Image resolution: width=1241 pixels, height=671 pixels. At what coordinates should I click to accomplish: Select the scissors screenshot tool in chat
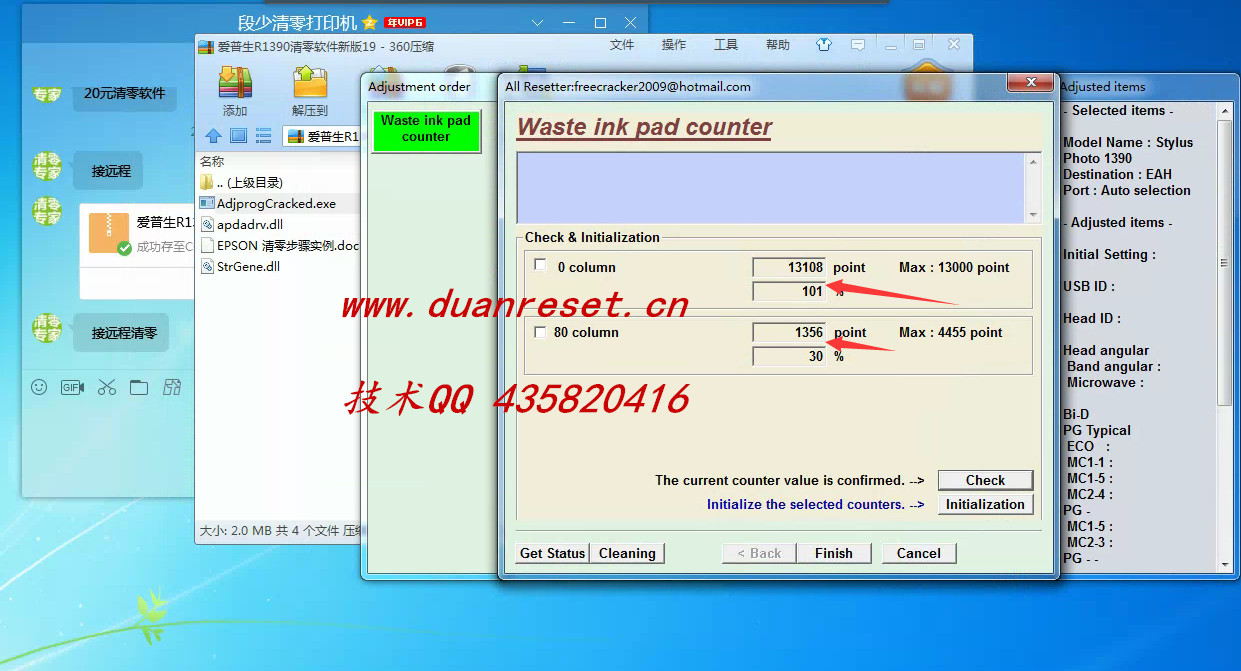(107, 387)
